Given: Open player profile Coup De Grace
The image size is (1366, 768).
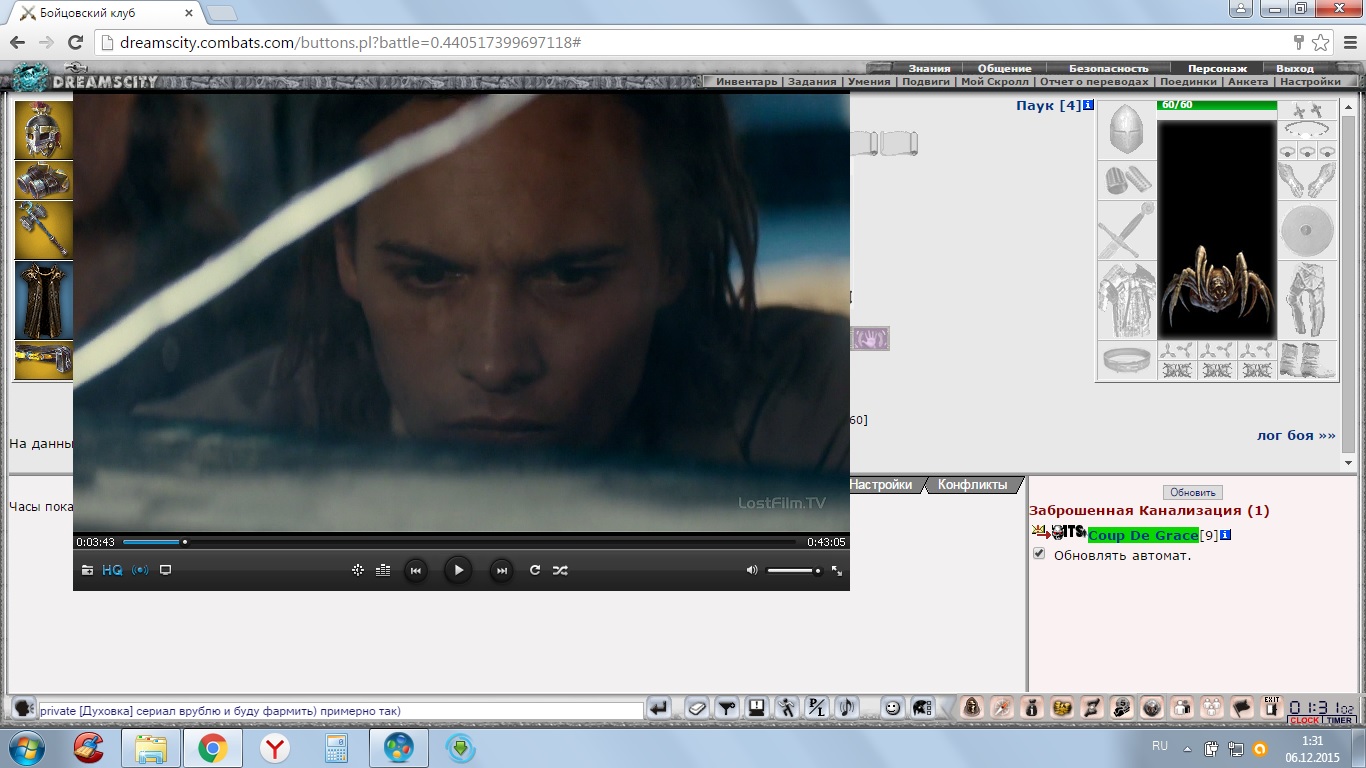Looking at the screenshot, I should pyautogui.click(x=1143, y=536).
